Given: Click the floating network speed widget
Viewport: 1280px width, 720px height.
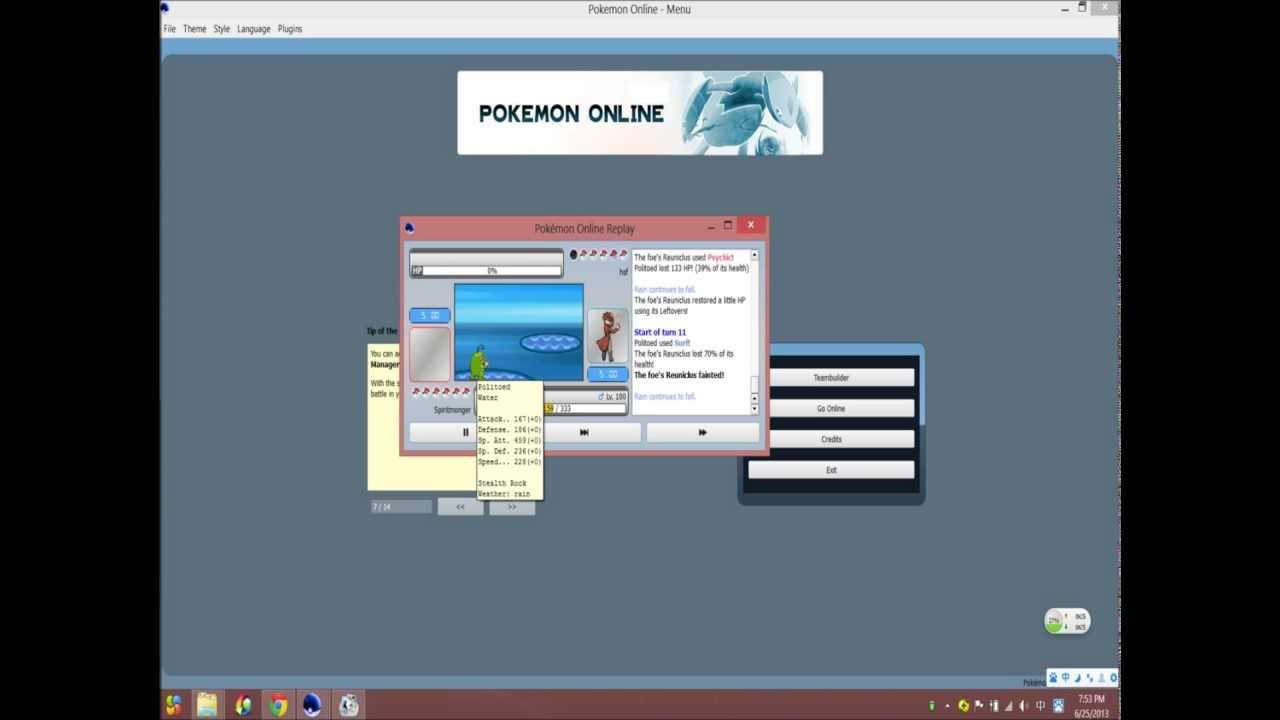Looking at the screenshot, I should (1067, 621).
